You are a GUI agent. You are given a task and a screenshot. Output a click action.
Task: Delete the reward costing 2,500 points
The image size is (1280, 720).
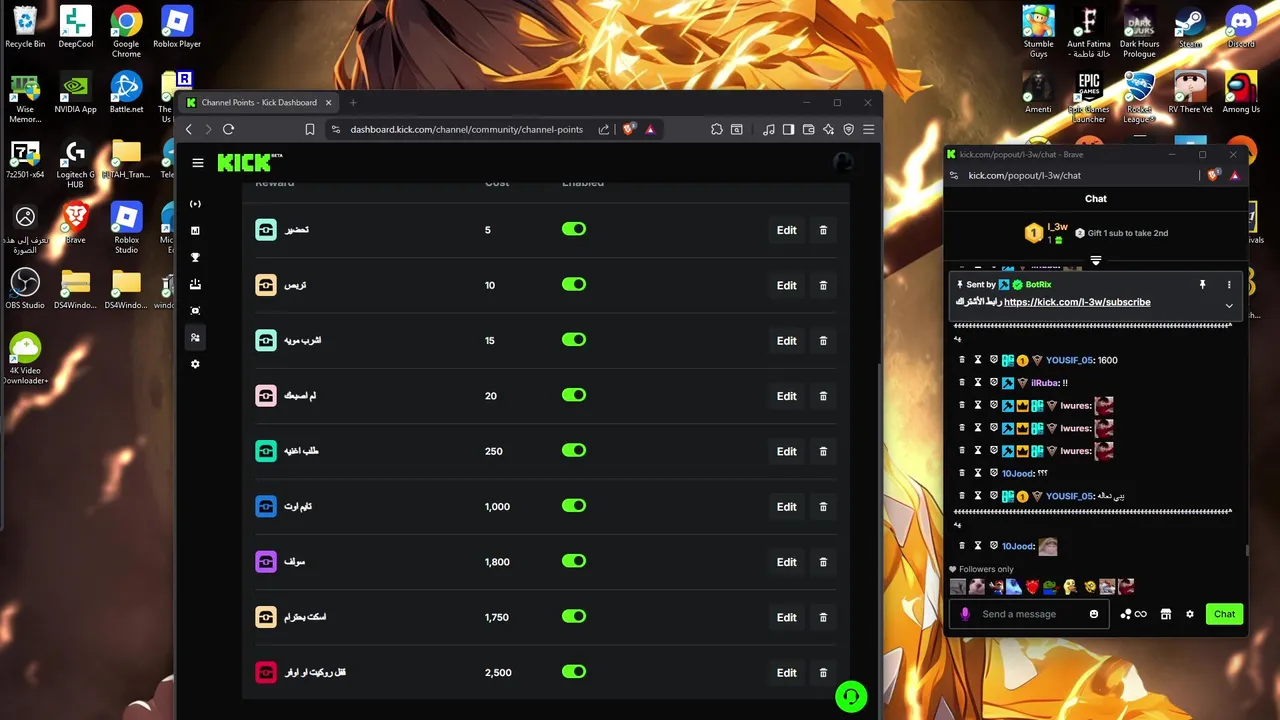click(823, 672)
